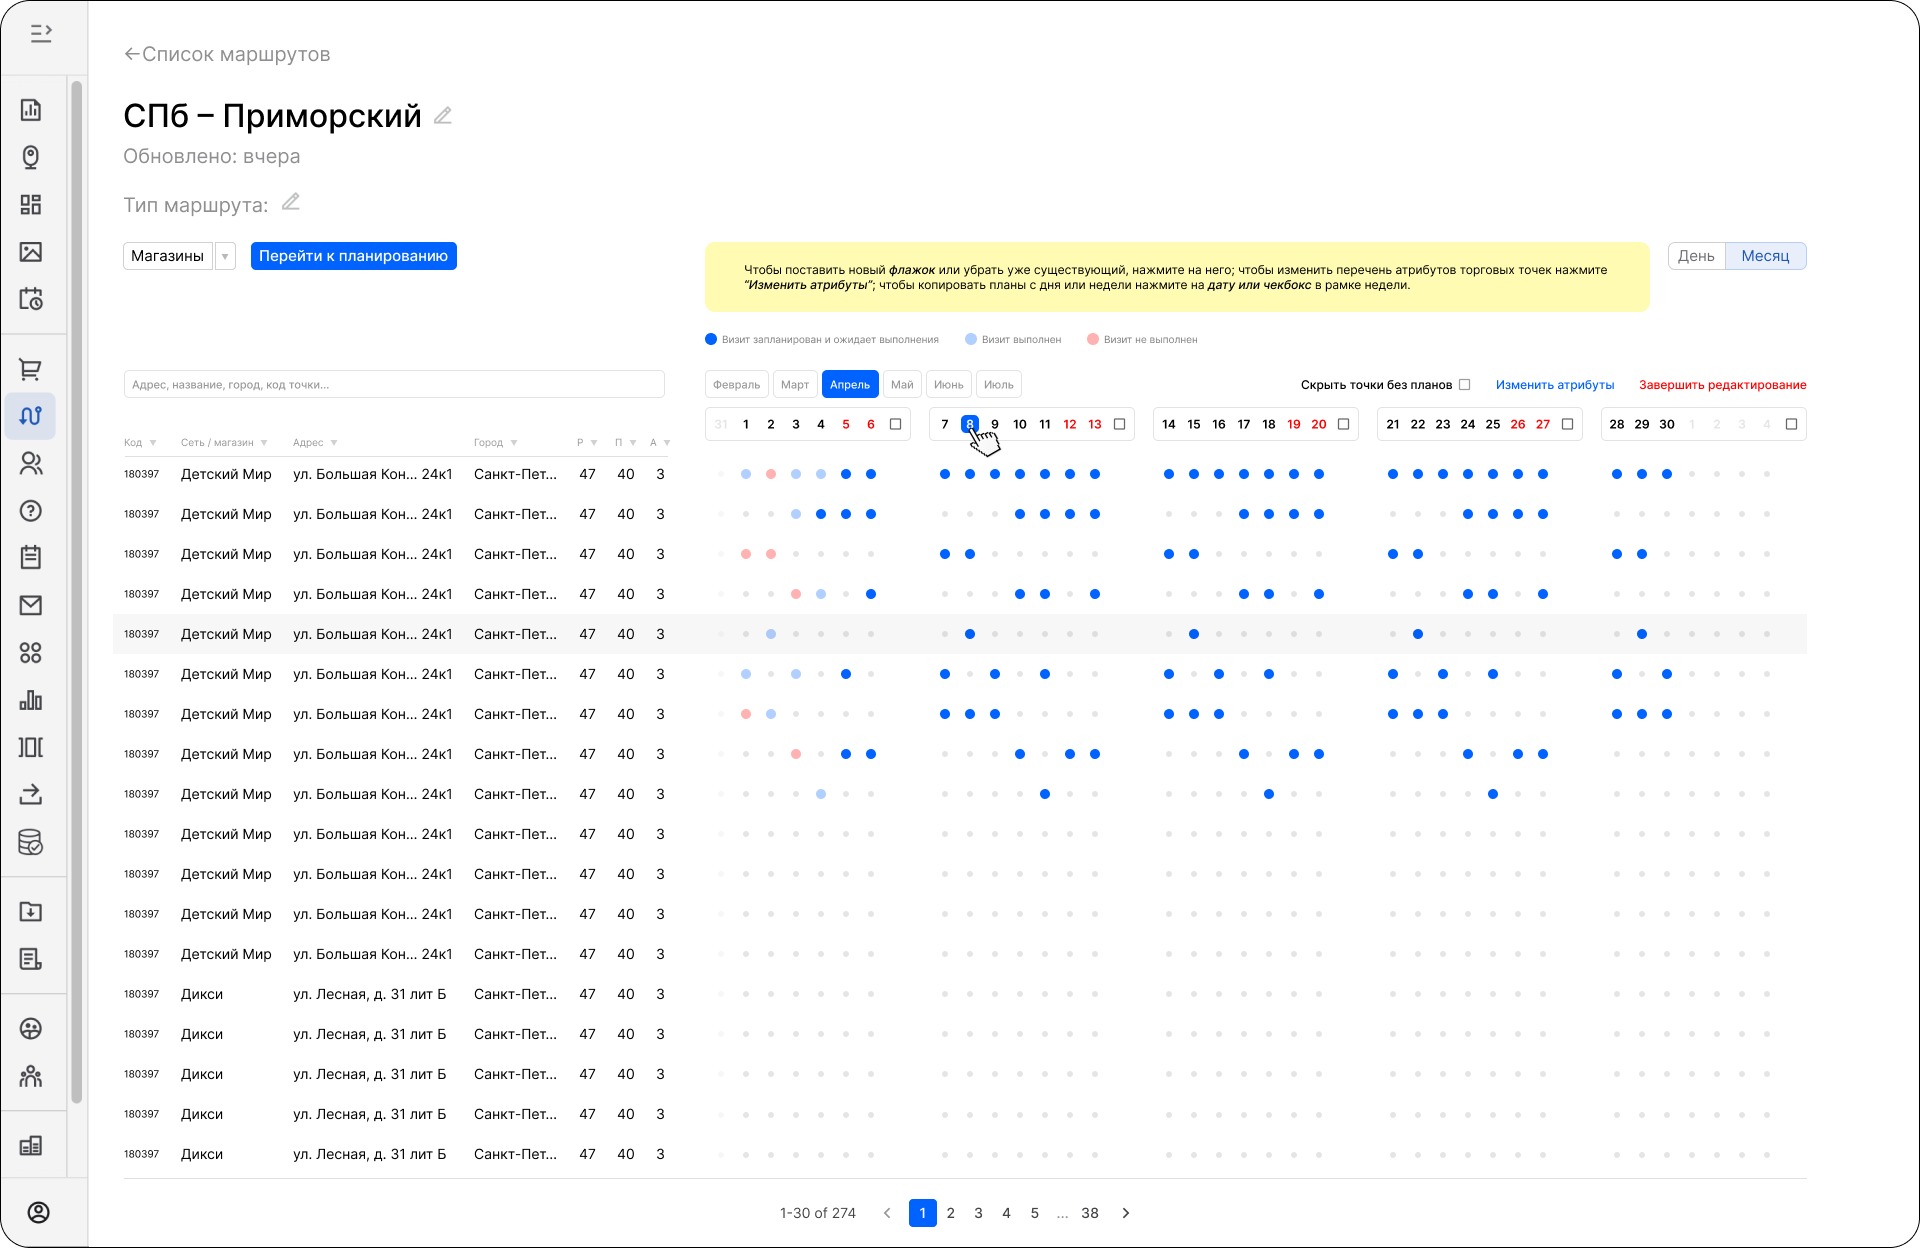Check the week 7–13 checkbox
This screenshot has height=1248, width=1920.
(1120, 424)
